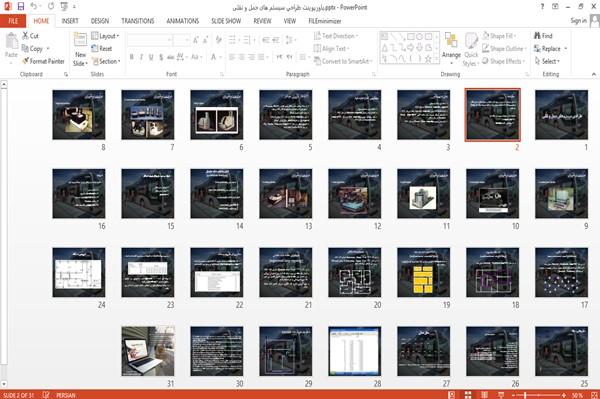
Task: Click the zoom slider in status bar
Action: point(539,395)
